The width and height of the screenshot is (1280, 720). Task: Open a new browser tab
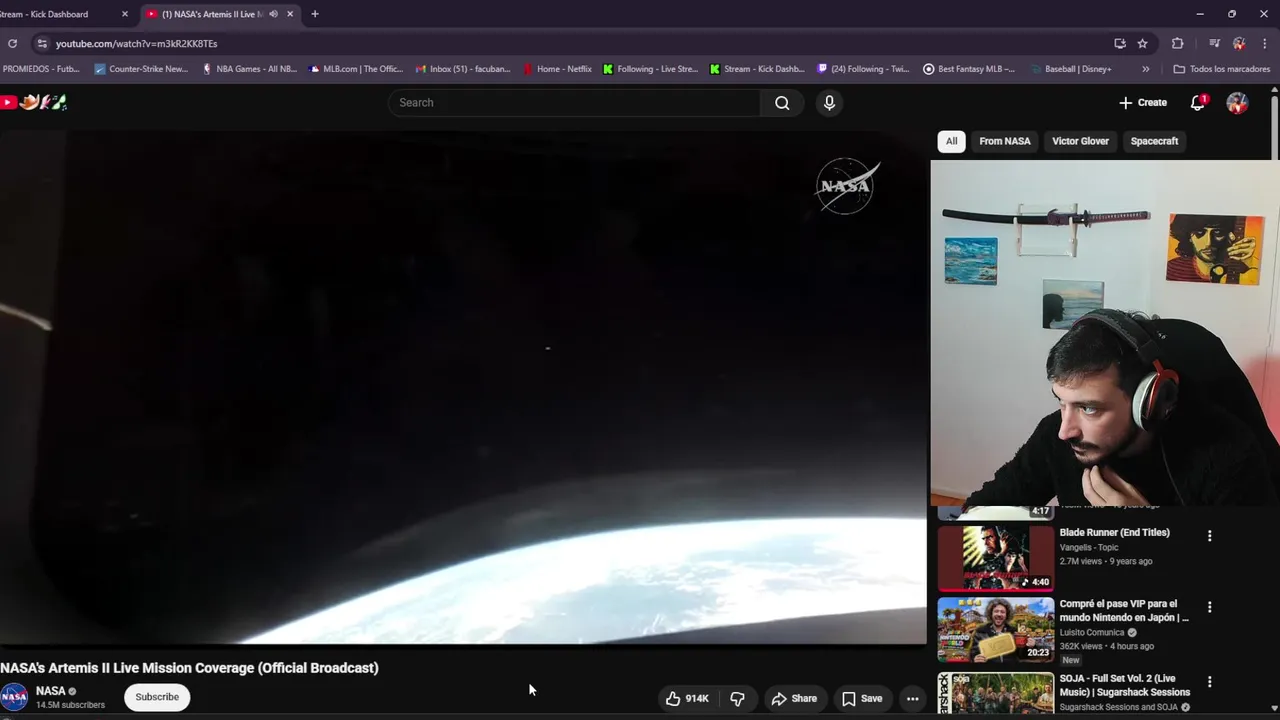(x=315, y=14)
